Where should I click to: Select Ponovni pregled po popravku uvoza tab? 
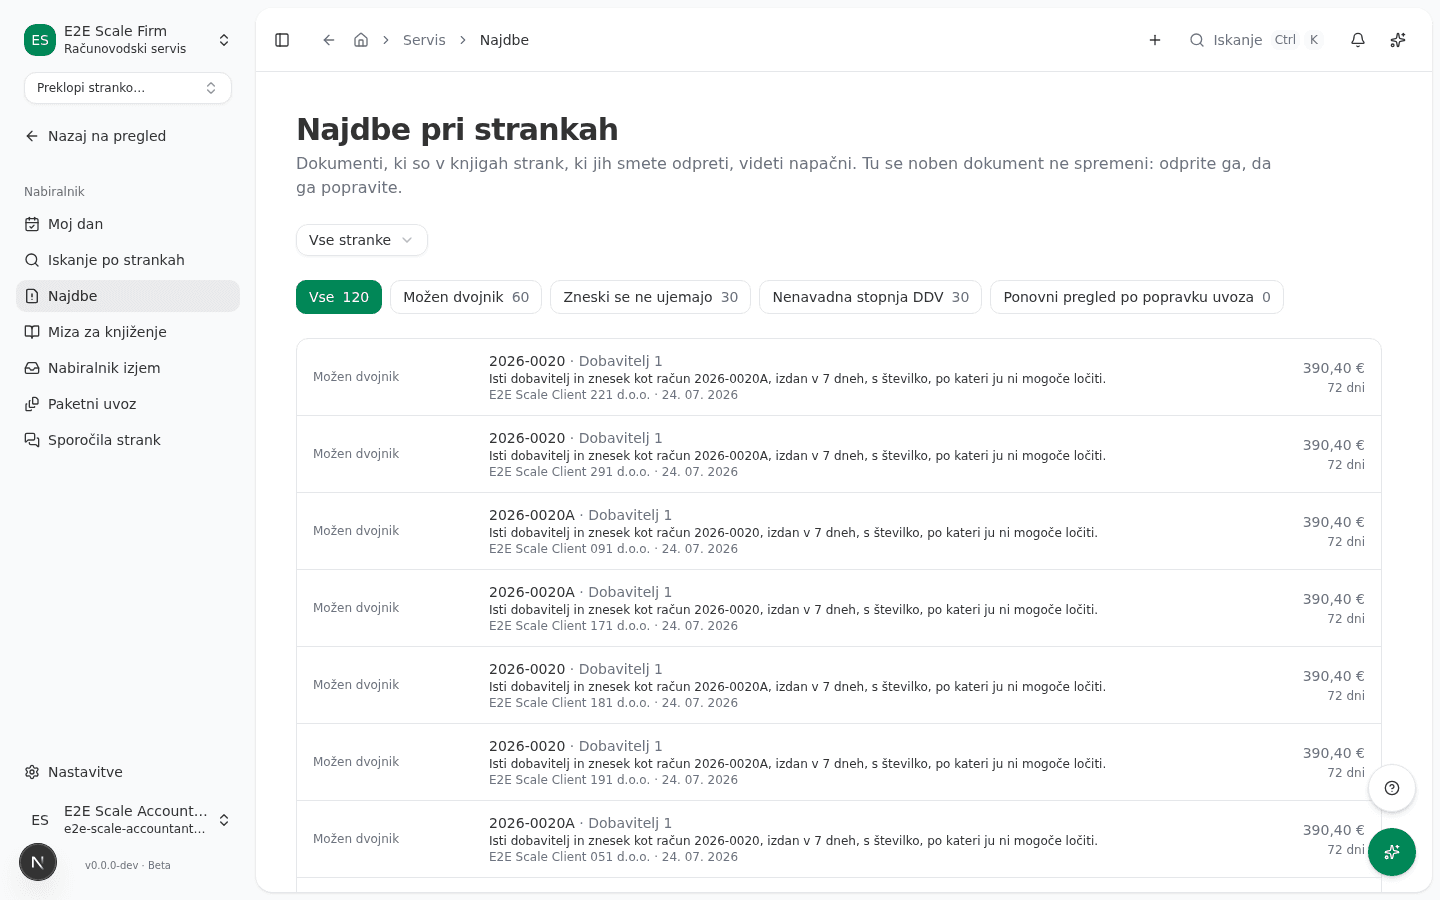pos(1137,297)
